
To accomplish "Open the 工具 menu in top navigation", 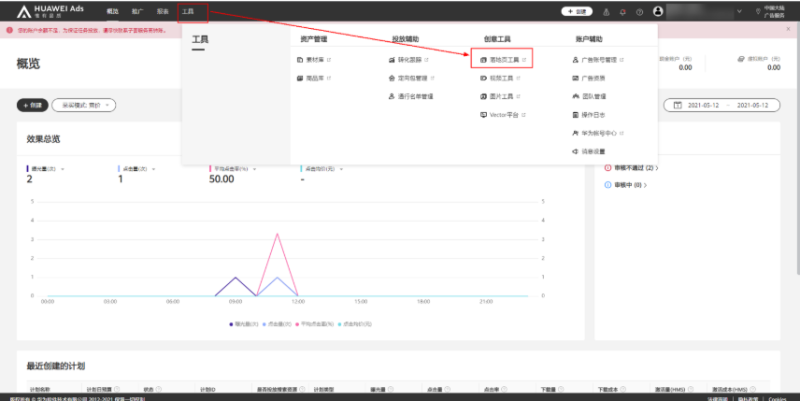I will (x=188, y=11).
